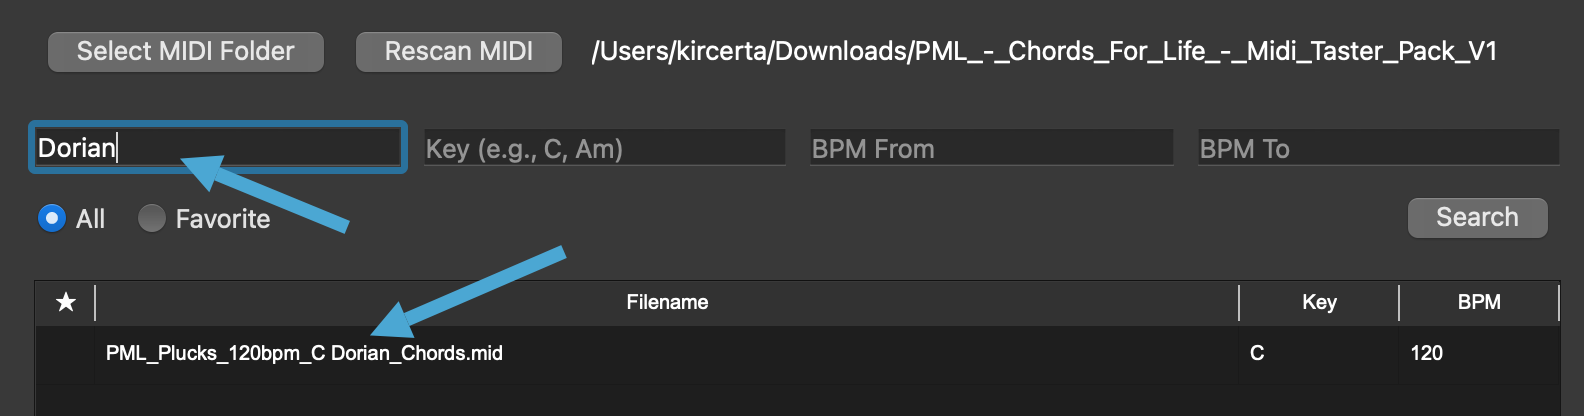The image size is (1584, 416).
Task: Click the Search button
Action: point(1477,218)
